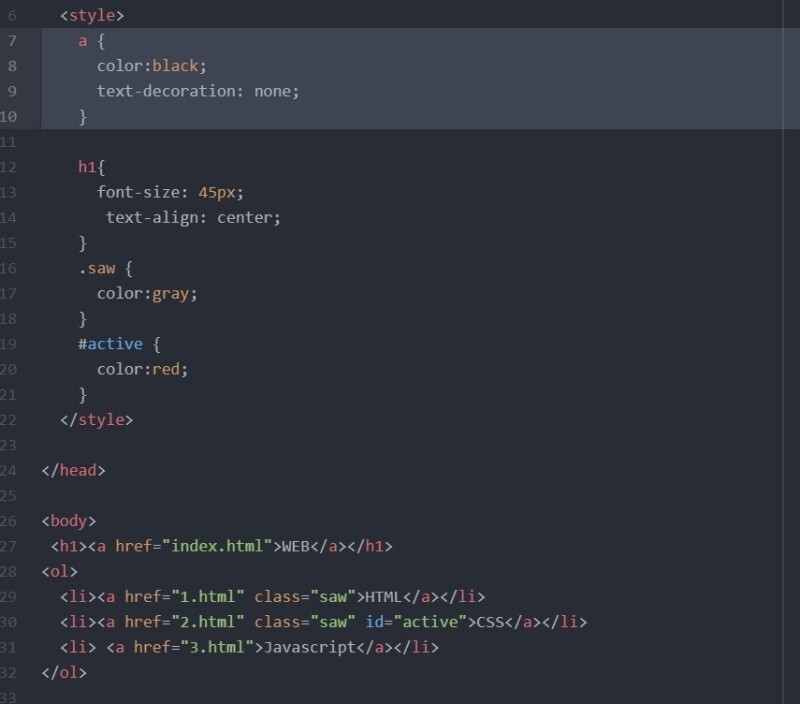The image size is (800, 704).
Task: Click line number 26 in gutter
Action: point(8,521)
